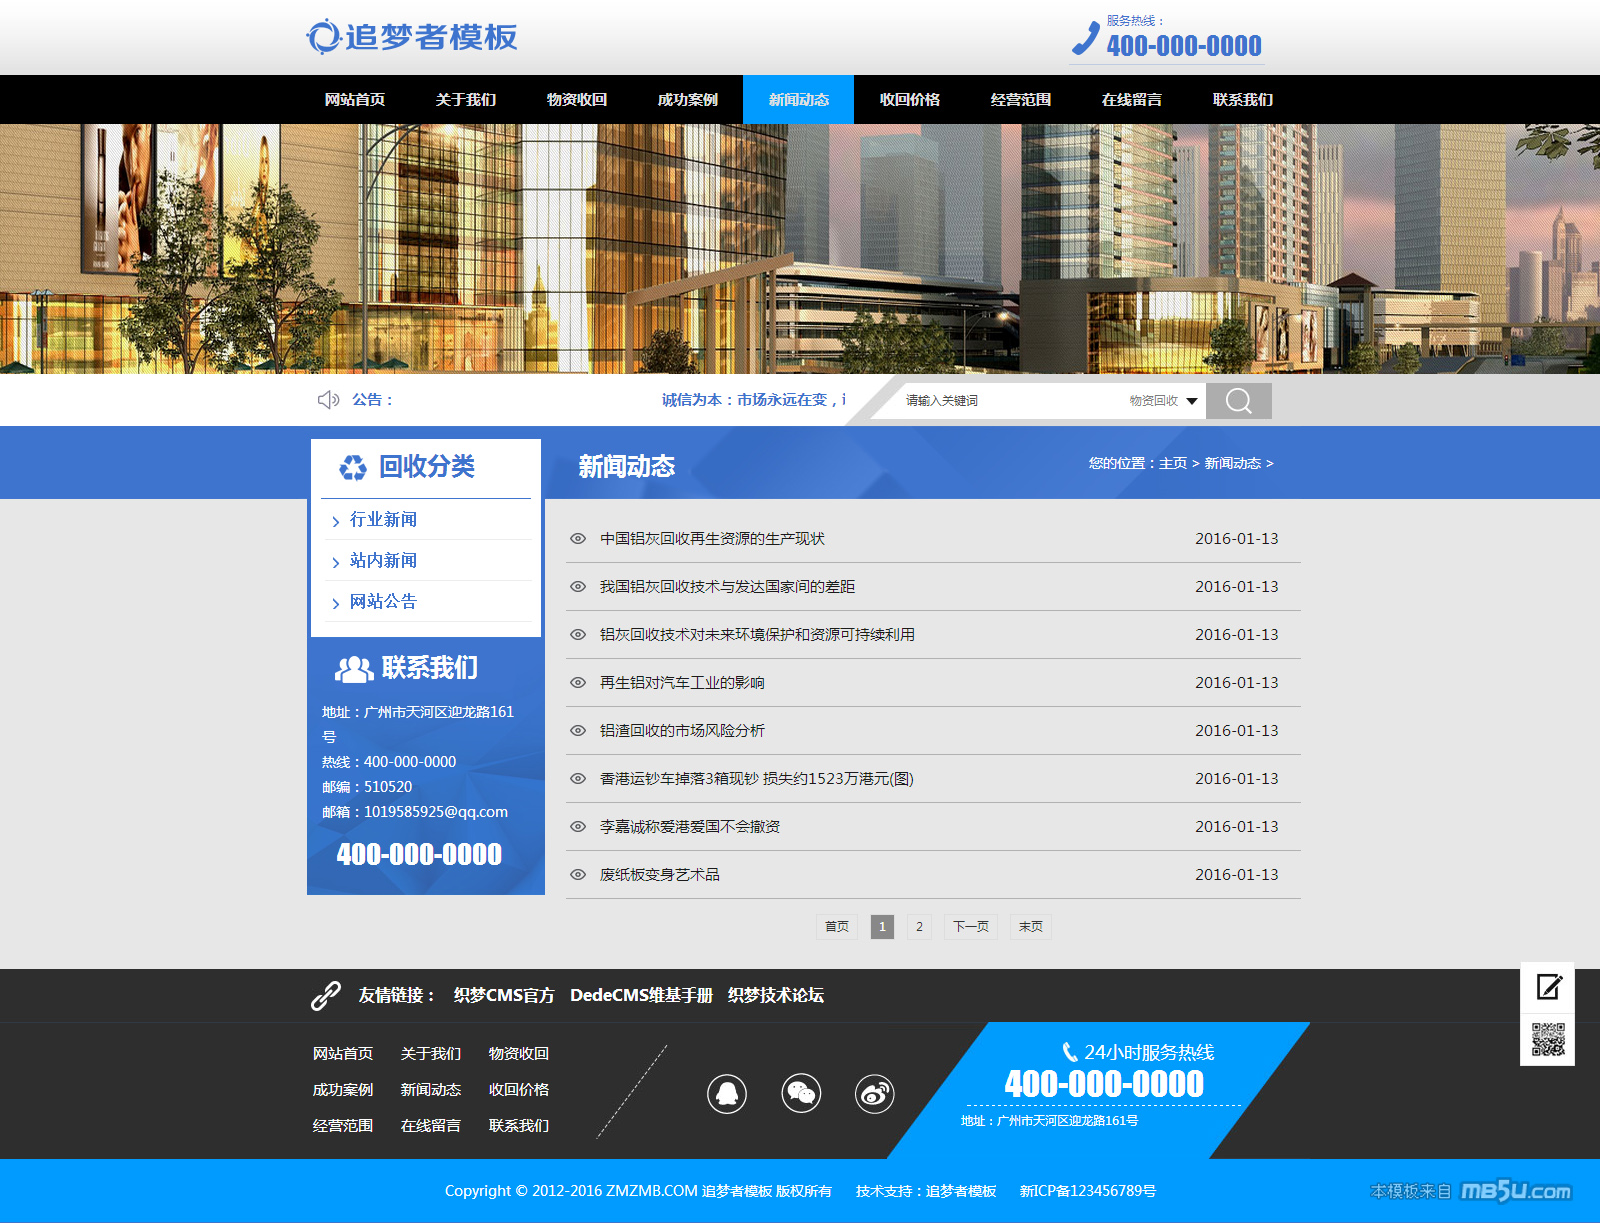Open the WeChat icon in footer
This screenshot has width=1600, height=1223.
point(801,1094)
